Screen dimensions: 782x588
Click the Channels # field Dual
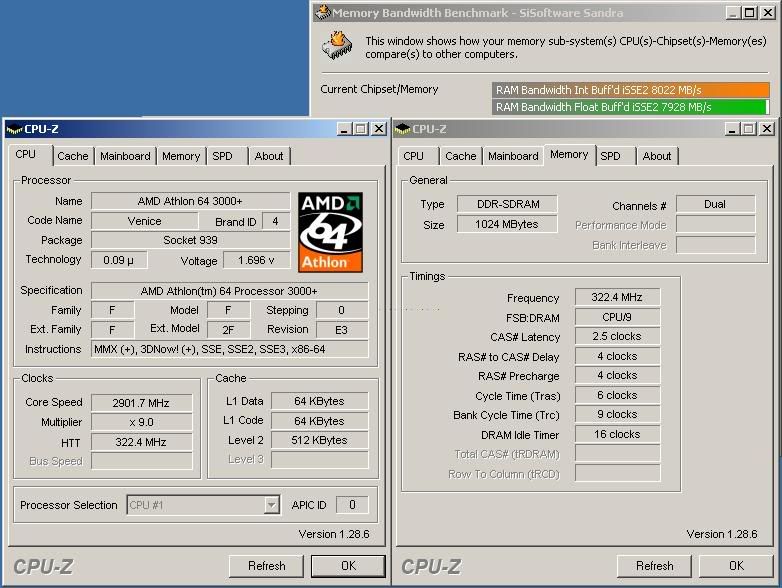pos(715,204)
